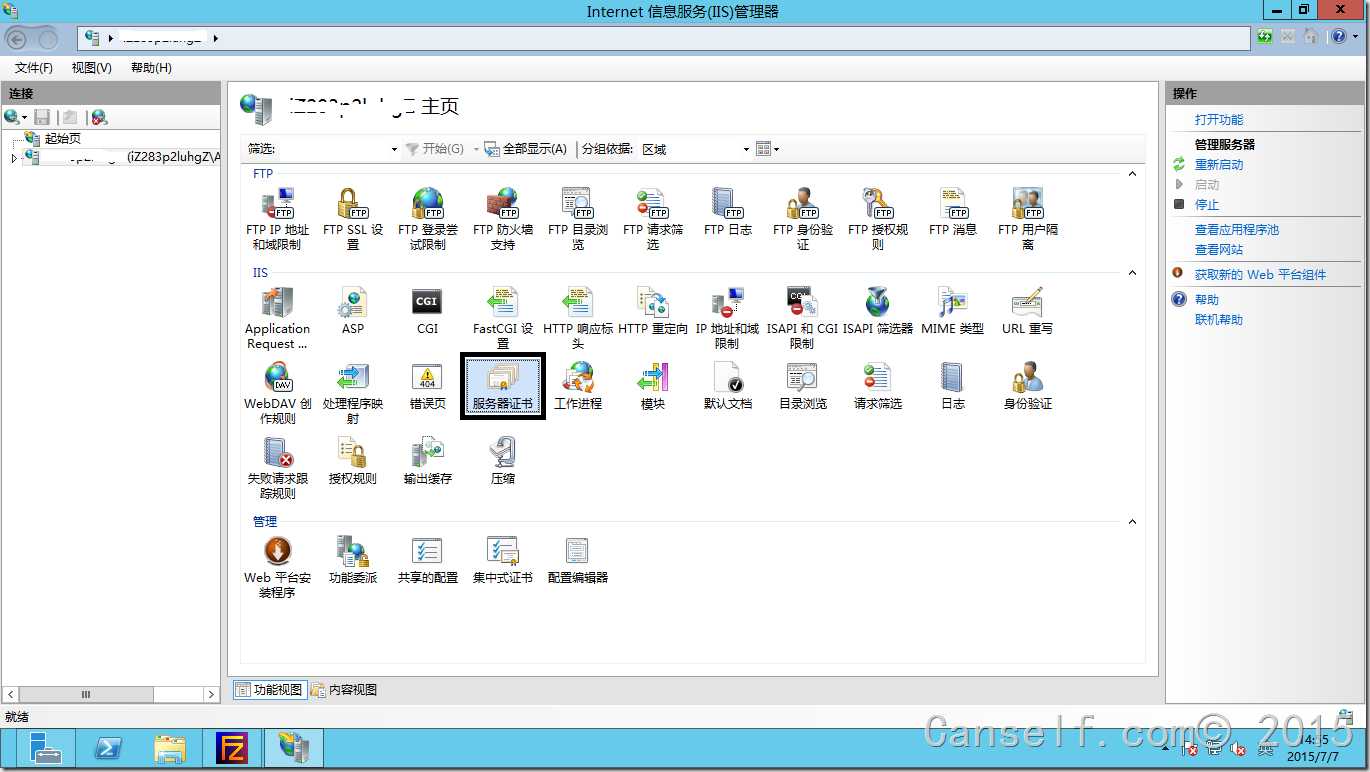Open FastCGI 设置 feature
The width and height of the screenshot is (1370, 772).
click(x=503, y=317)
